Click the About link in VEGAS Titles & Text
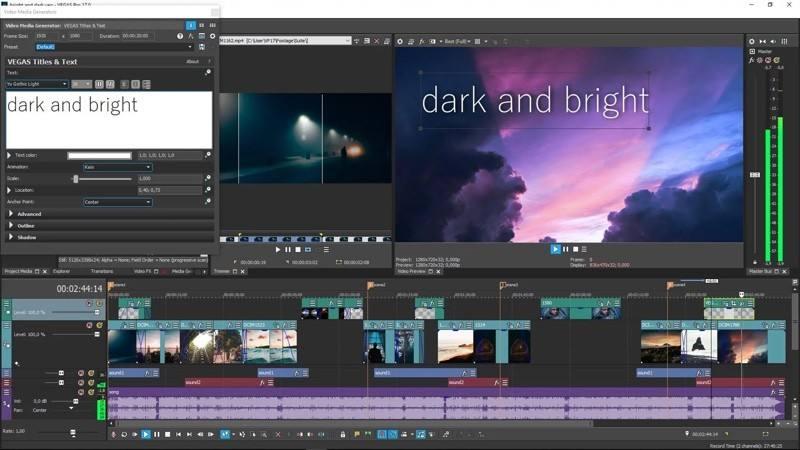This screenshot has width=800, height=450. [192, 61]
